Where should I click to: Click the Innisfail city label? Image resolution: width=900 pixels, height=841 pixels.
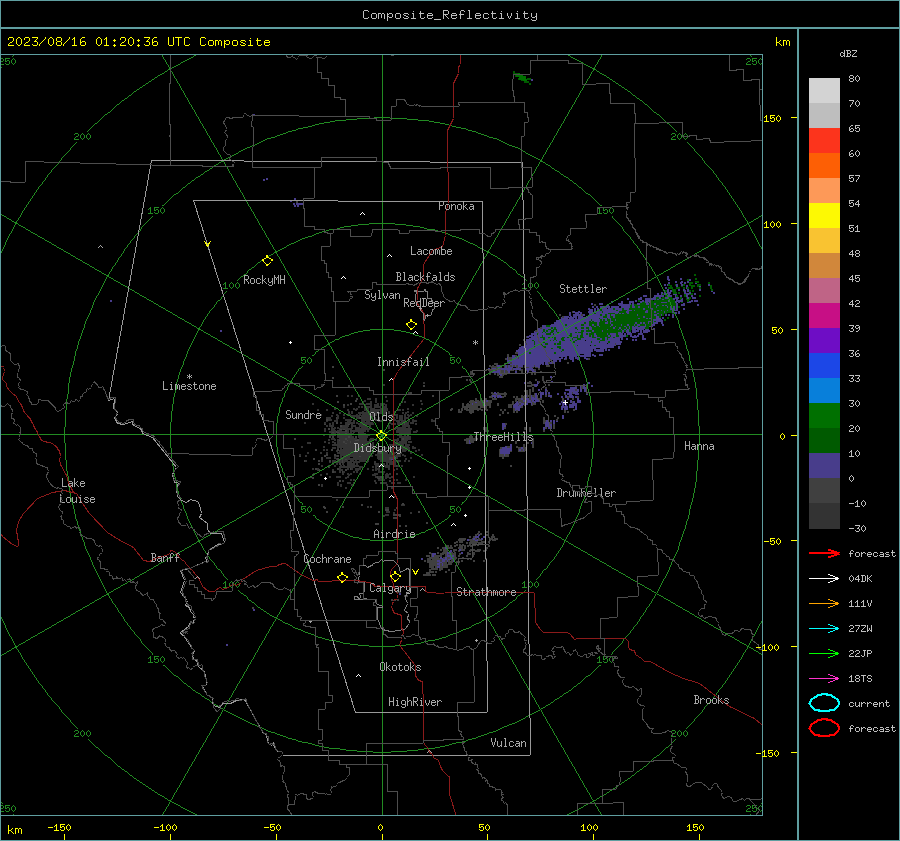pos(403,362)
